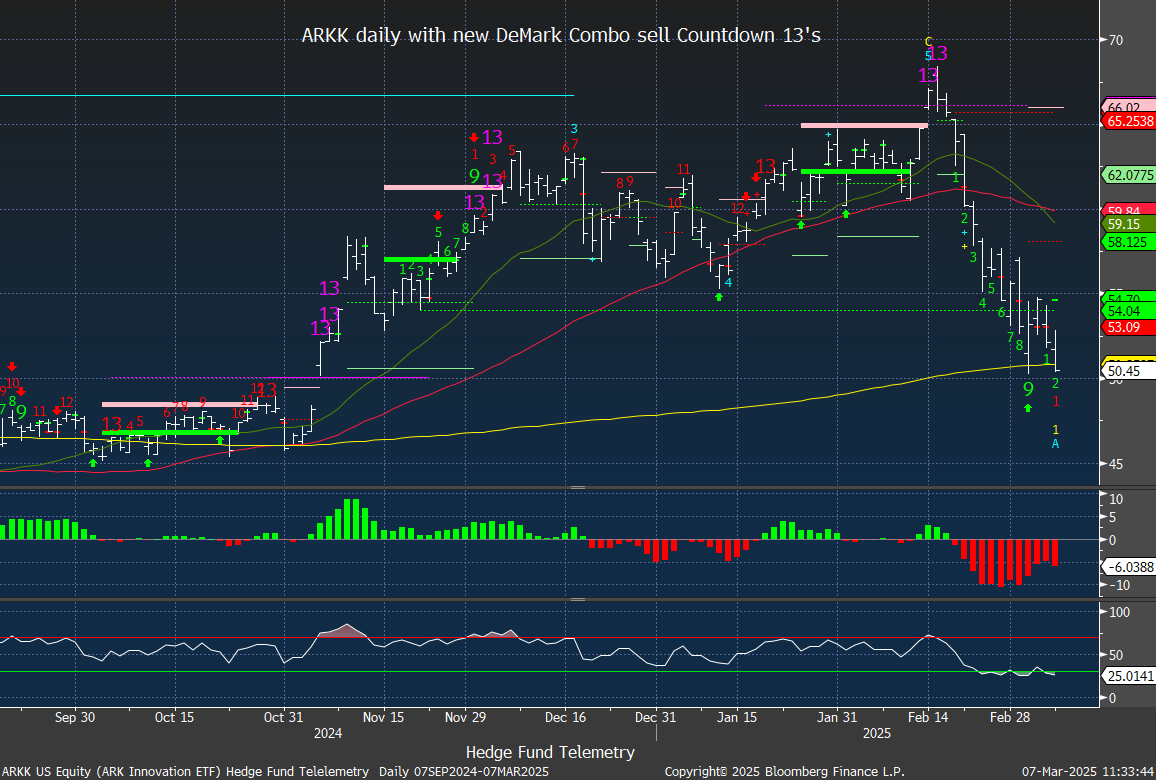Click the cyan 4 near Jan 15 low
Viewport: 1156px width, 780px height.
(728, 283)
